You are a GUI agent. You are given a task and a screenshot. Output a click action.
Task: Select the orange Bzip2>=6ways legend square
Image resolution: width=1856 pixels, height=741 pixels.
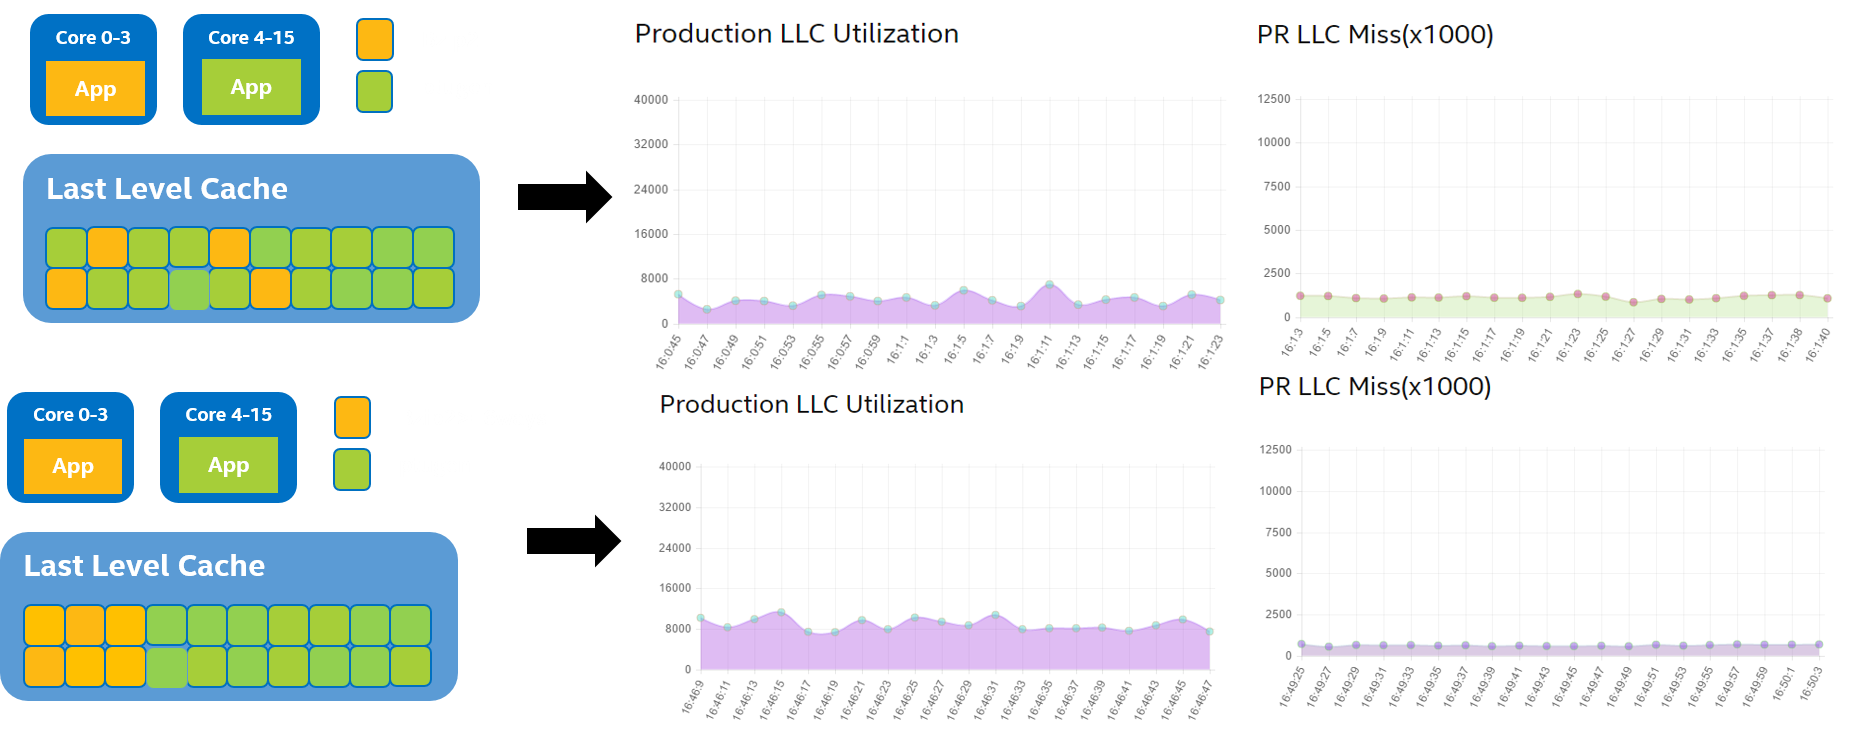click(352, 417)
